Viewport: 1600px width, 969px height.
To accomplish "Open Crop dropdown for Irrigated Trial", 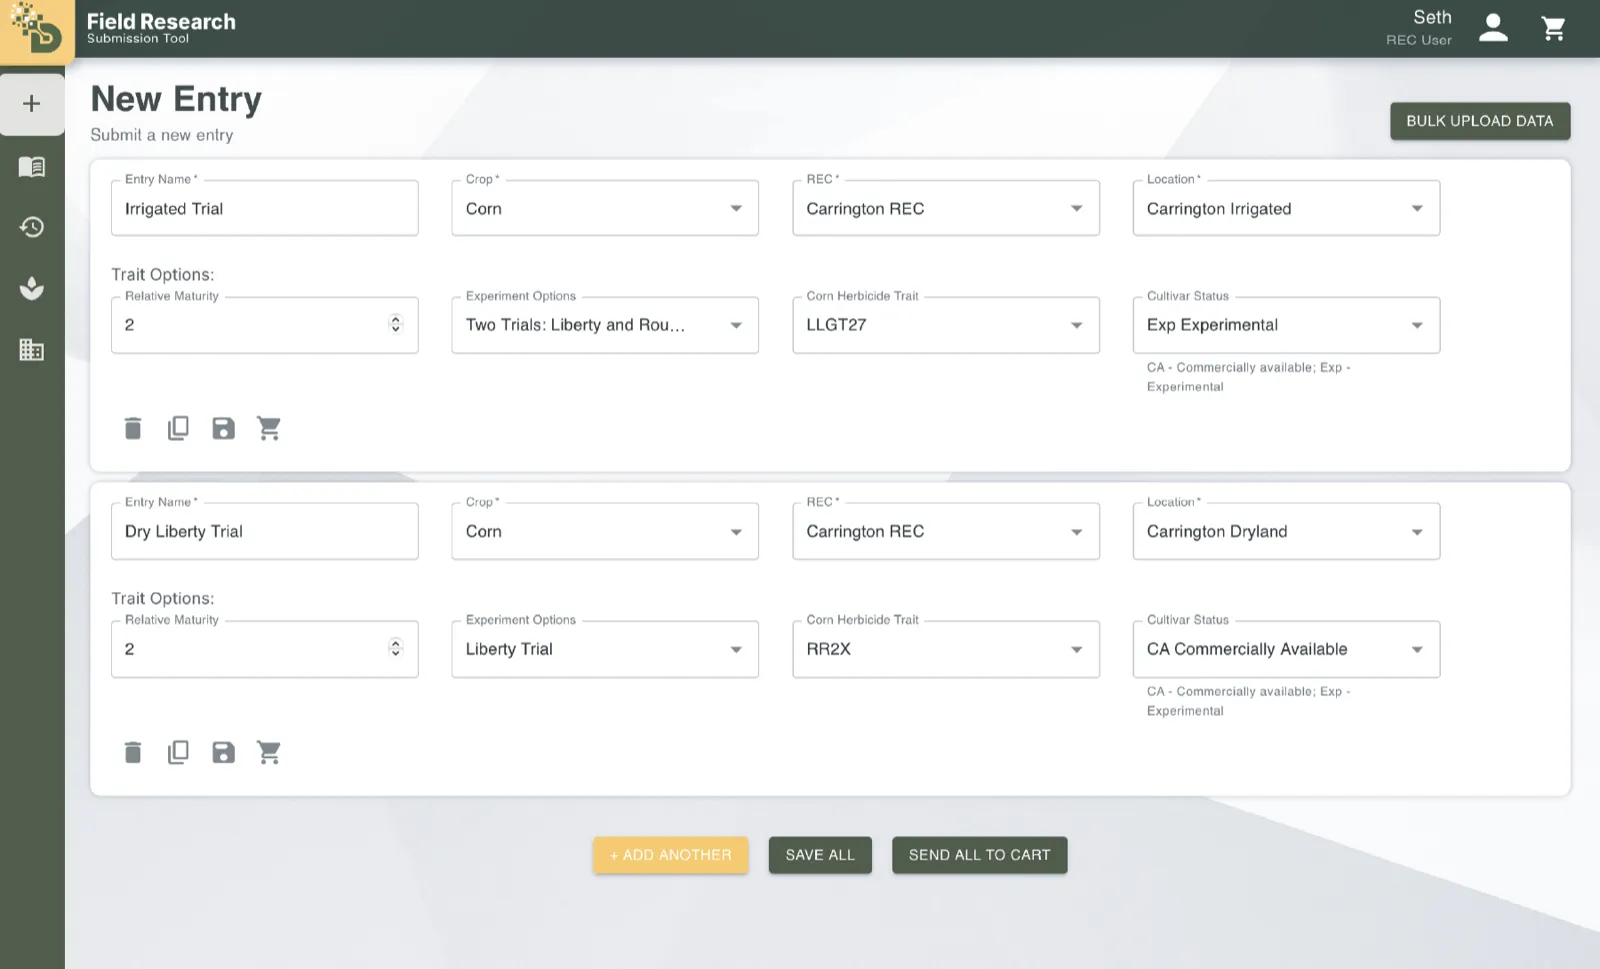I will click(x=605, y=208).
